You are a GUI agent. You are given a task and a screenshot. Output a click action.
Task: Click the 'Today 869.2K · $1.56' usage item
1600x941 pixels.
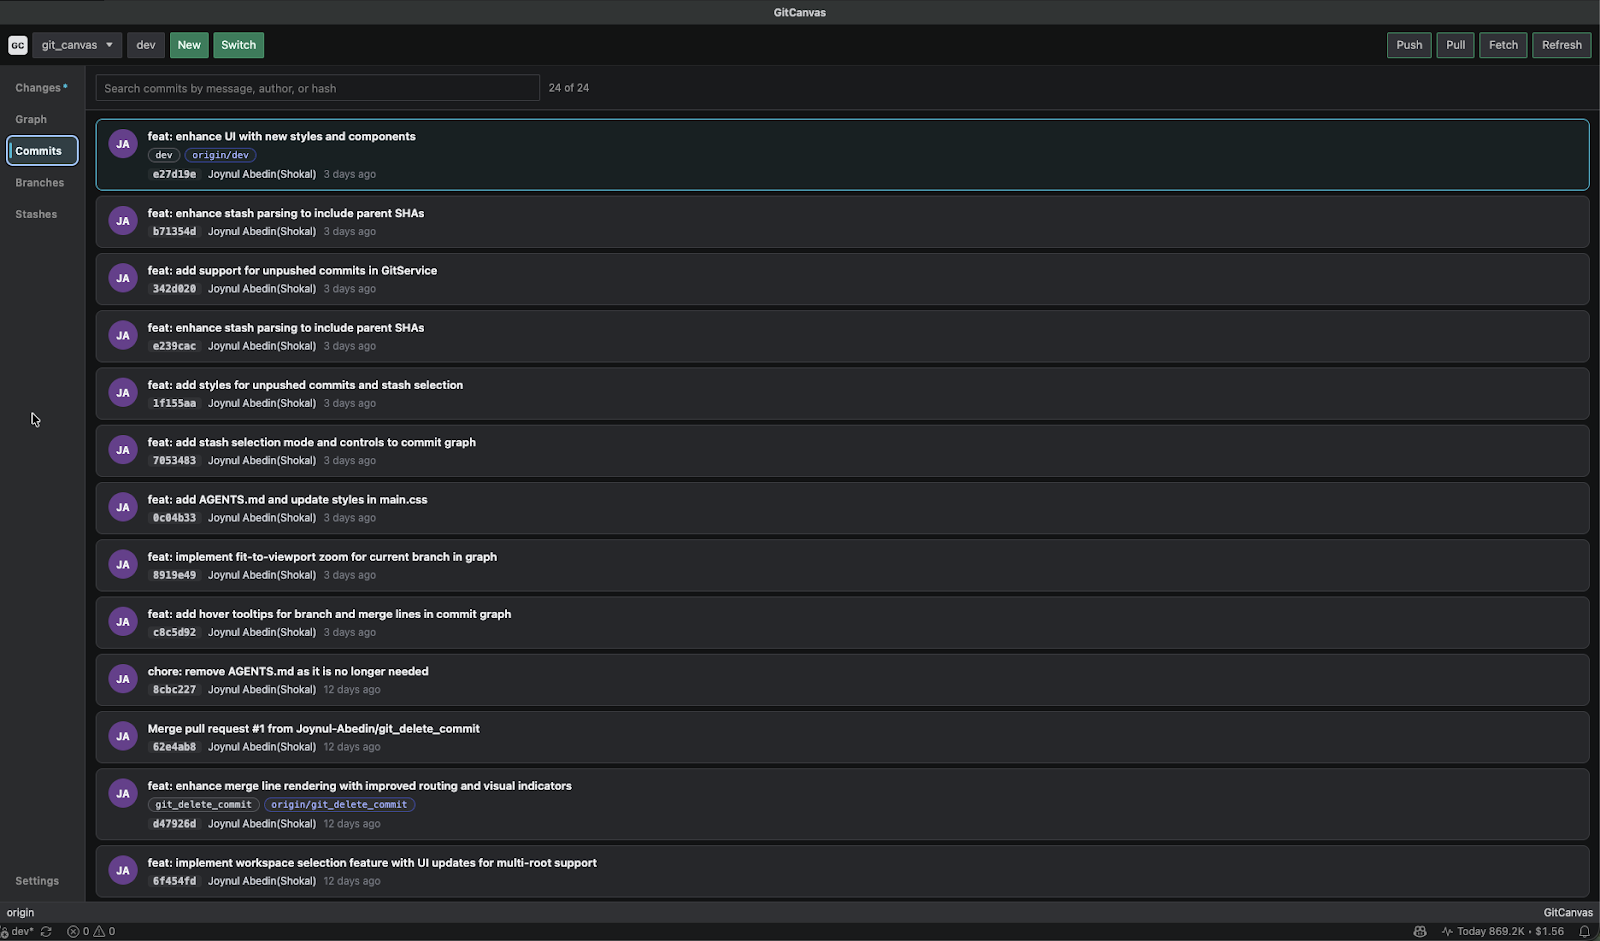click(x=1503, y=931)
